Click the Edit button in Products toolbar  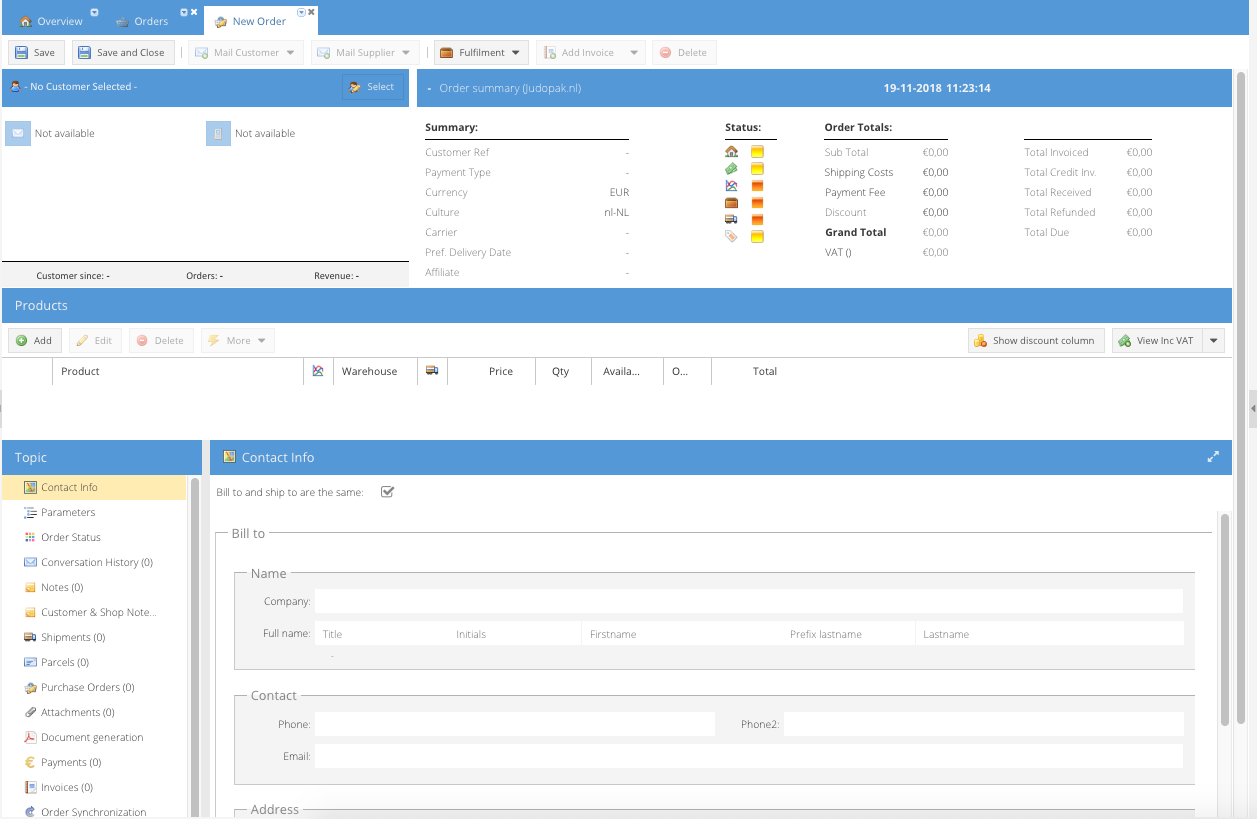(x=95, y=341)
